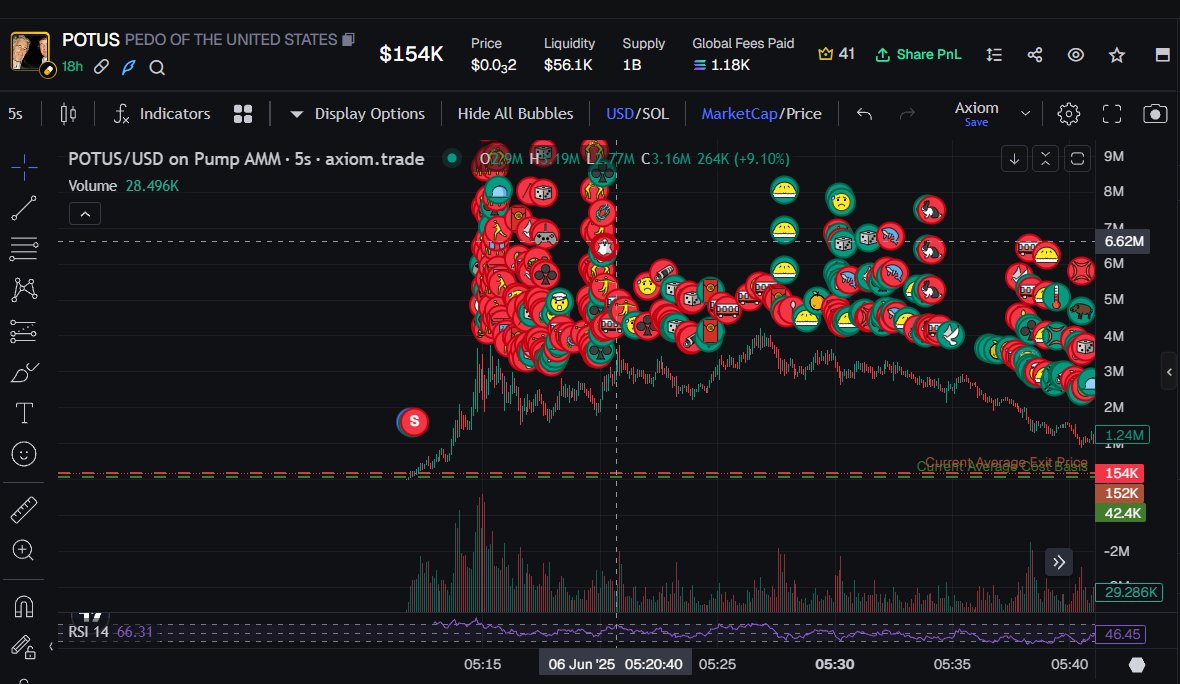Switch chart to Price view
The height and width of the screenshot is (684, 1180).
[x=804, y=114]
